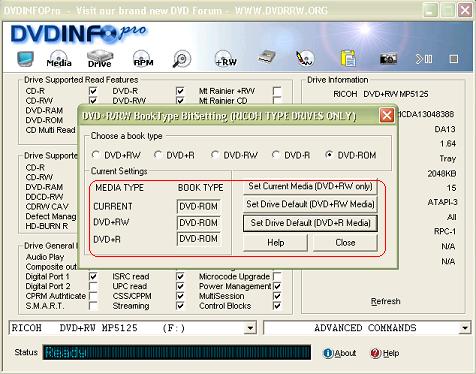
Task: Toggle the UPC read checkbox
Action: click(x=180, y=286)
